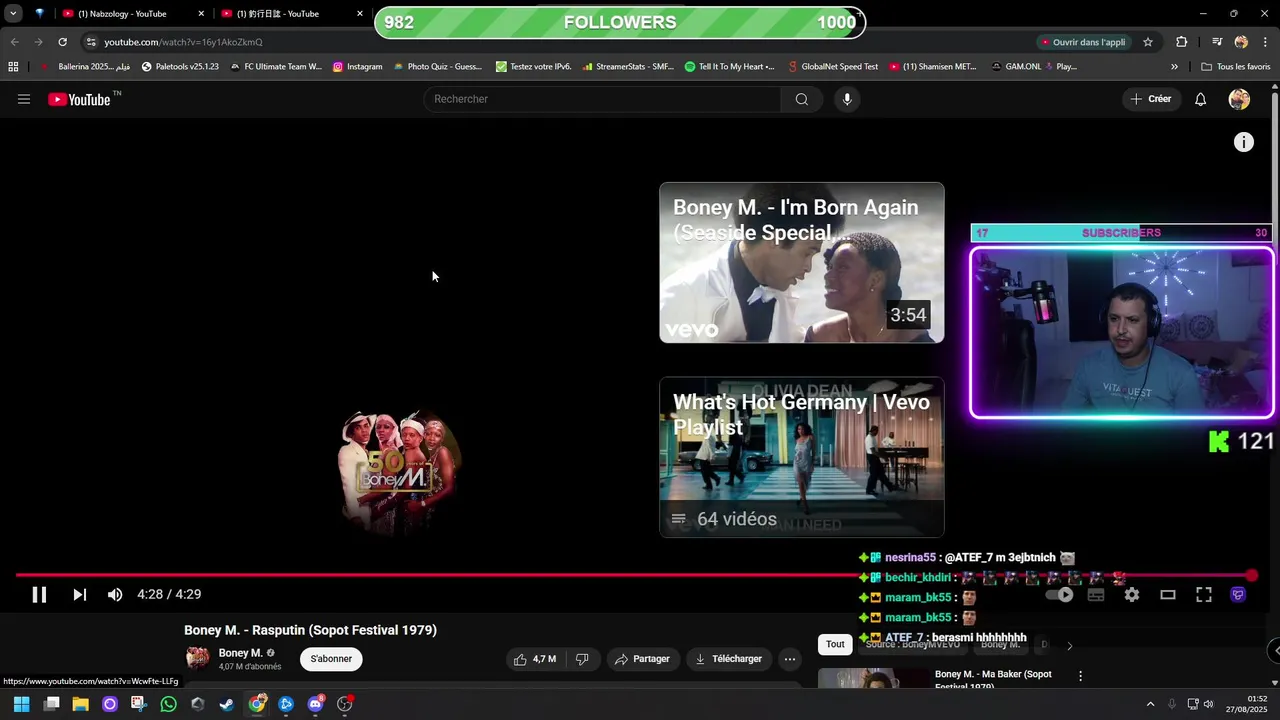Screen dimensions: 1280x720
Task: Open the Chrome apps grid shortcut
Action: coord(13,67)
